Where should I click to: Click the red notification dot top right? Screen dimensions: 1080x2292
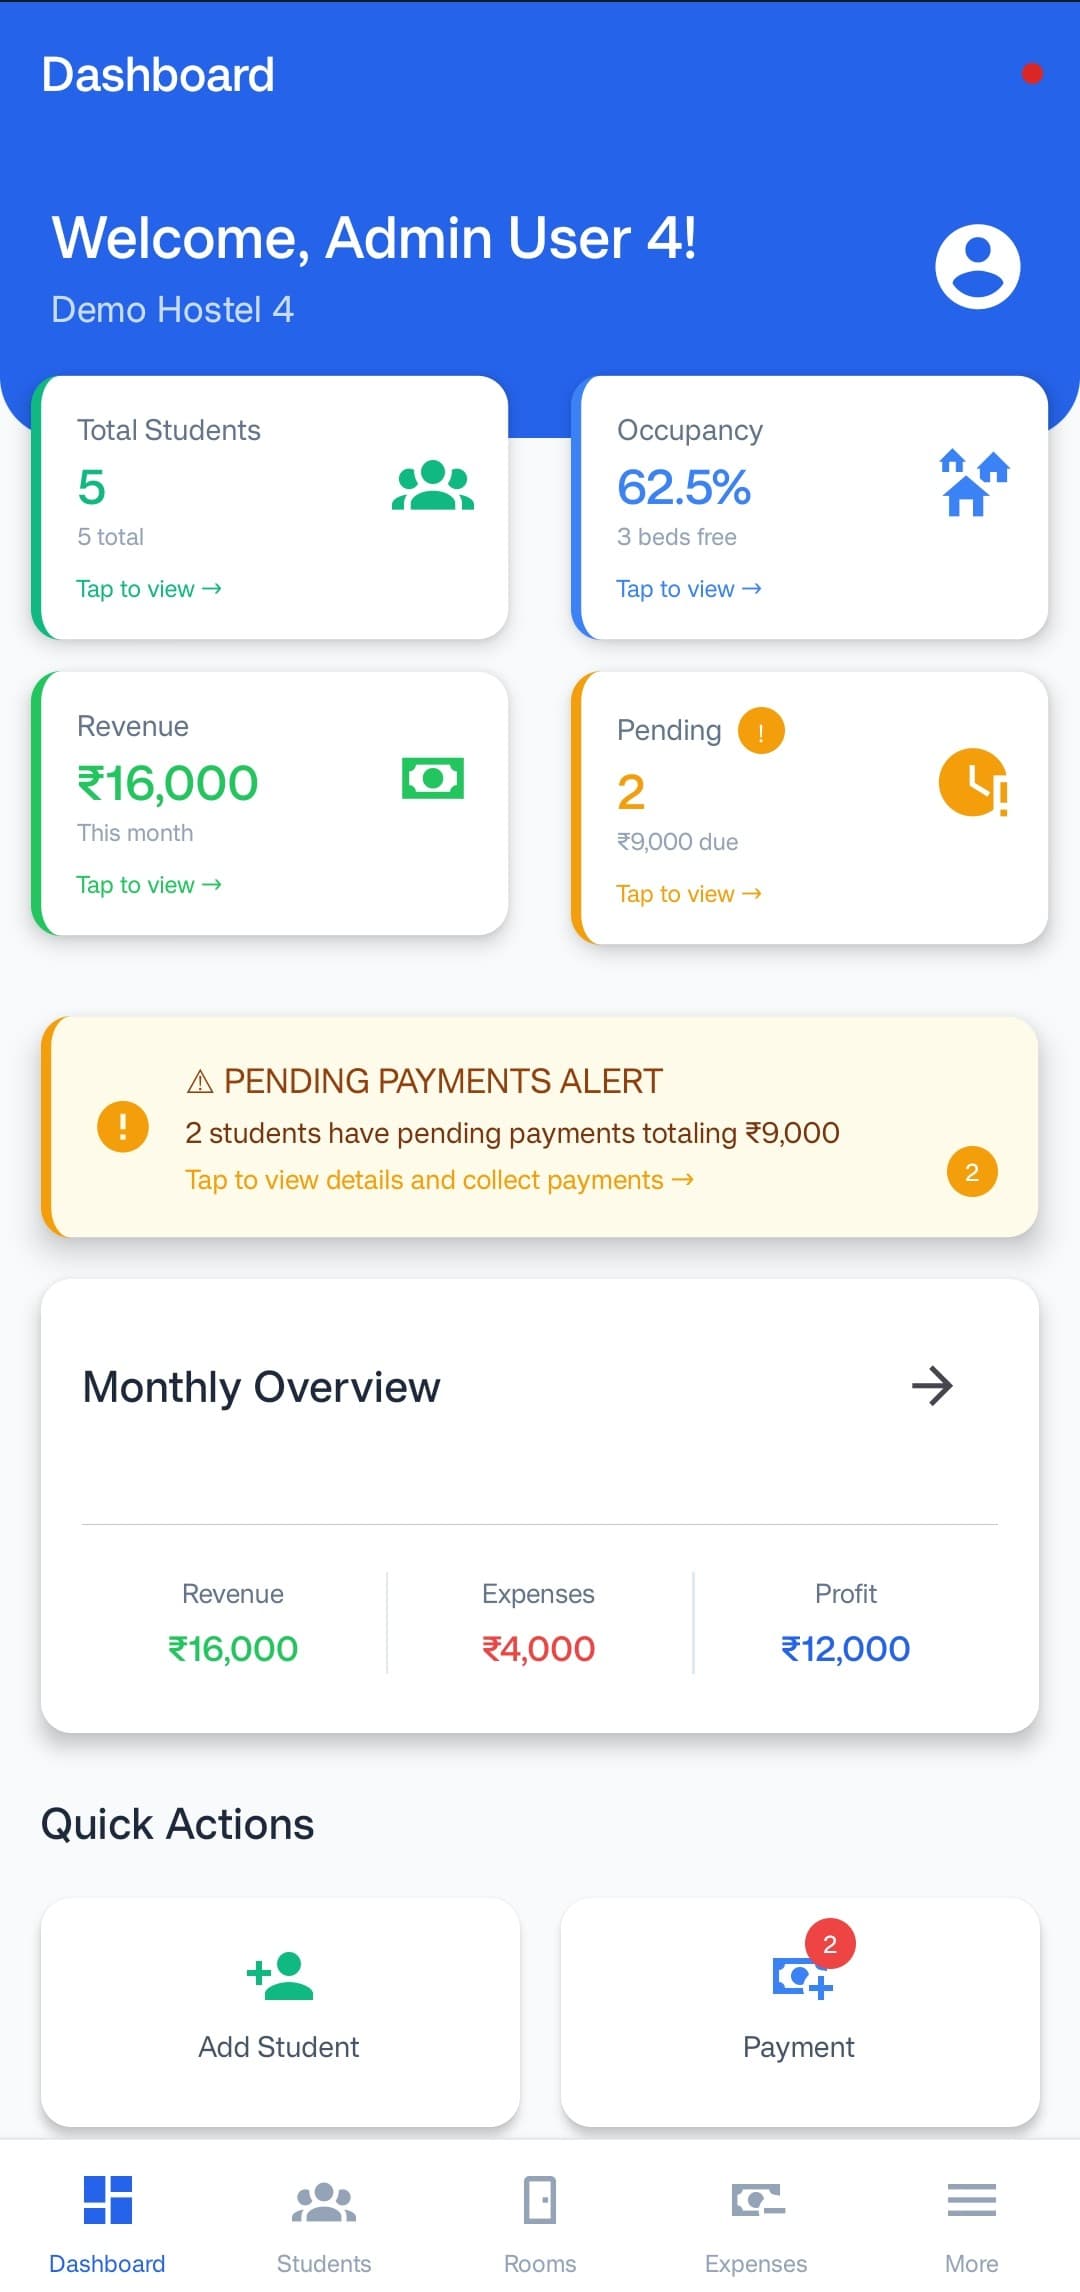(x=1032, y=71)
